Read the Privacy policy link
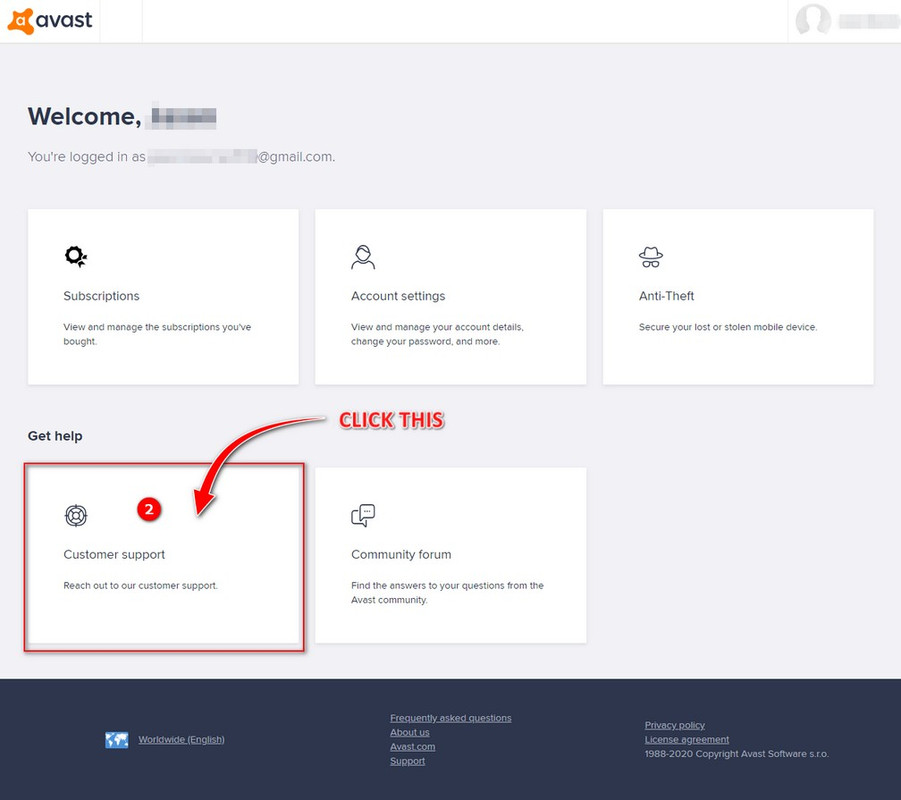Image resolution: width=901 pixels, height=800 pixels. click(x=675, y=725)
